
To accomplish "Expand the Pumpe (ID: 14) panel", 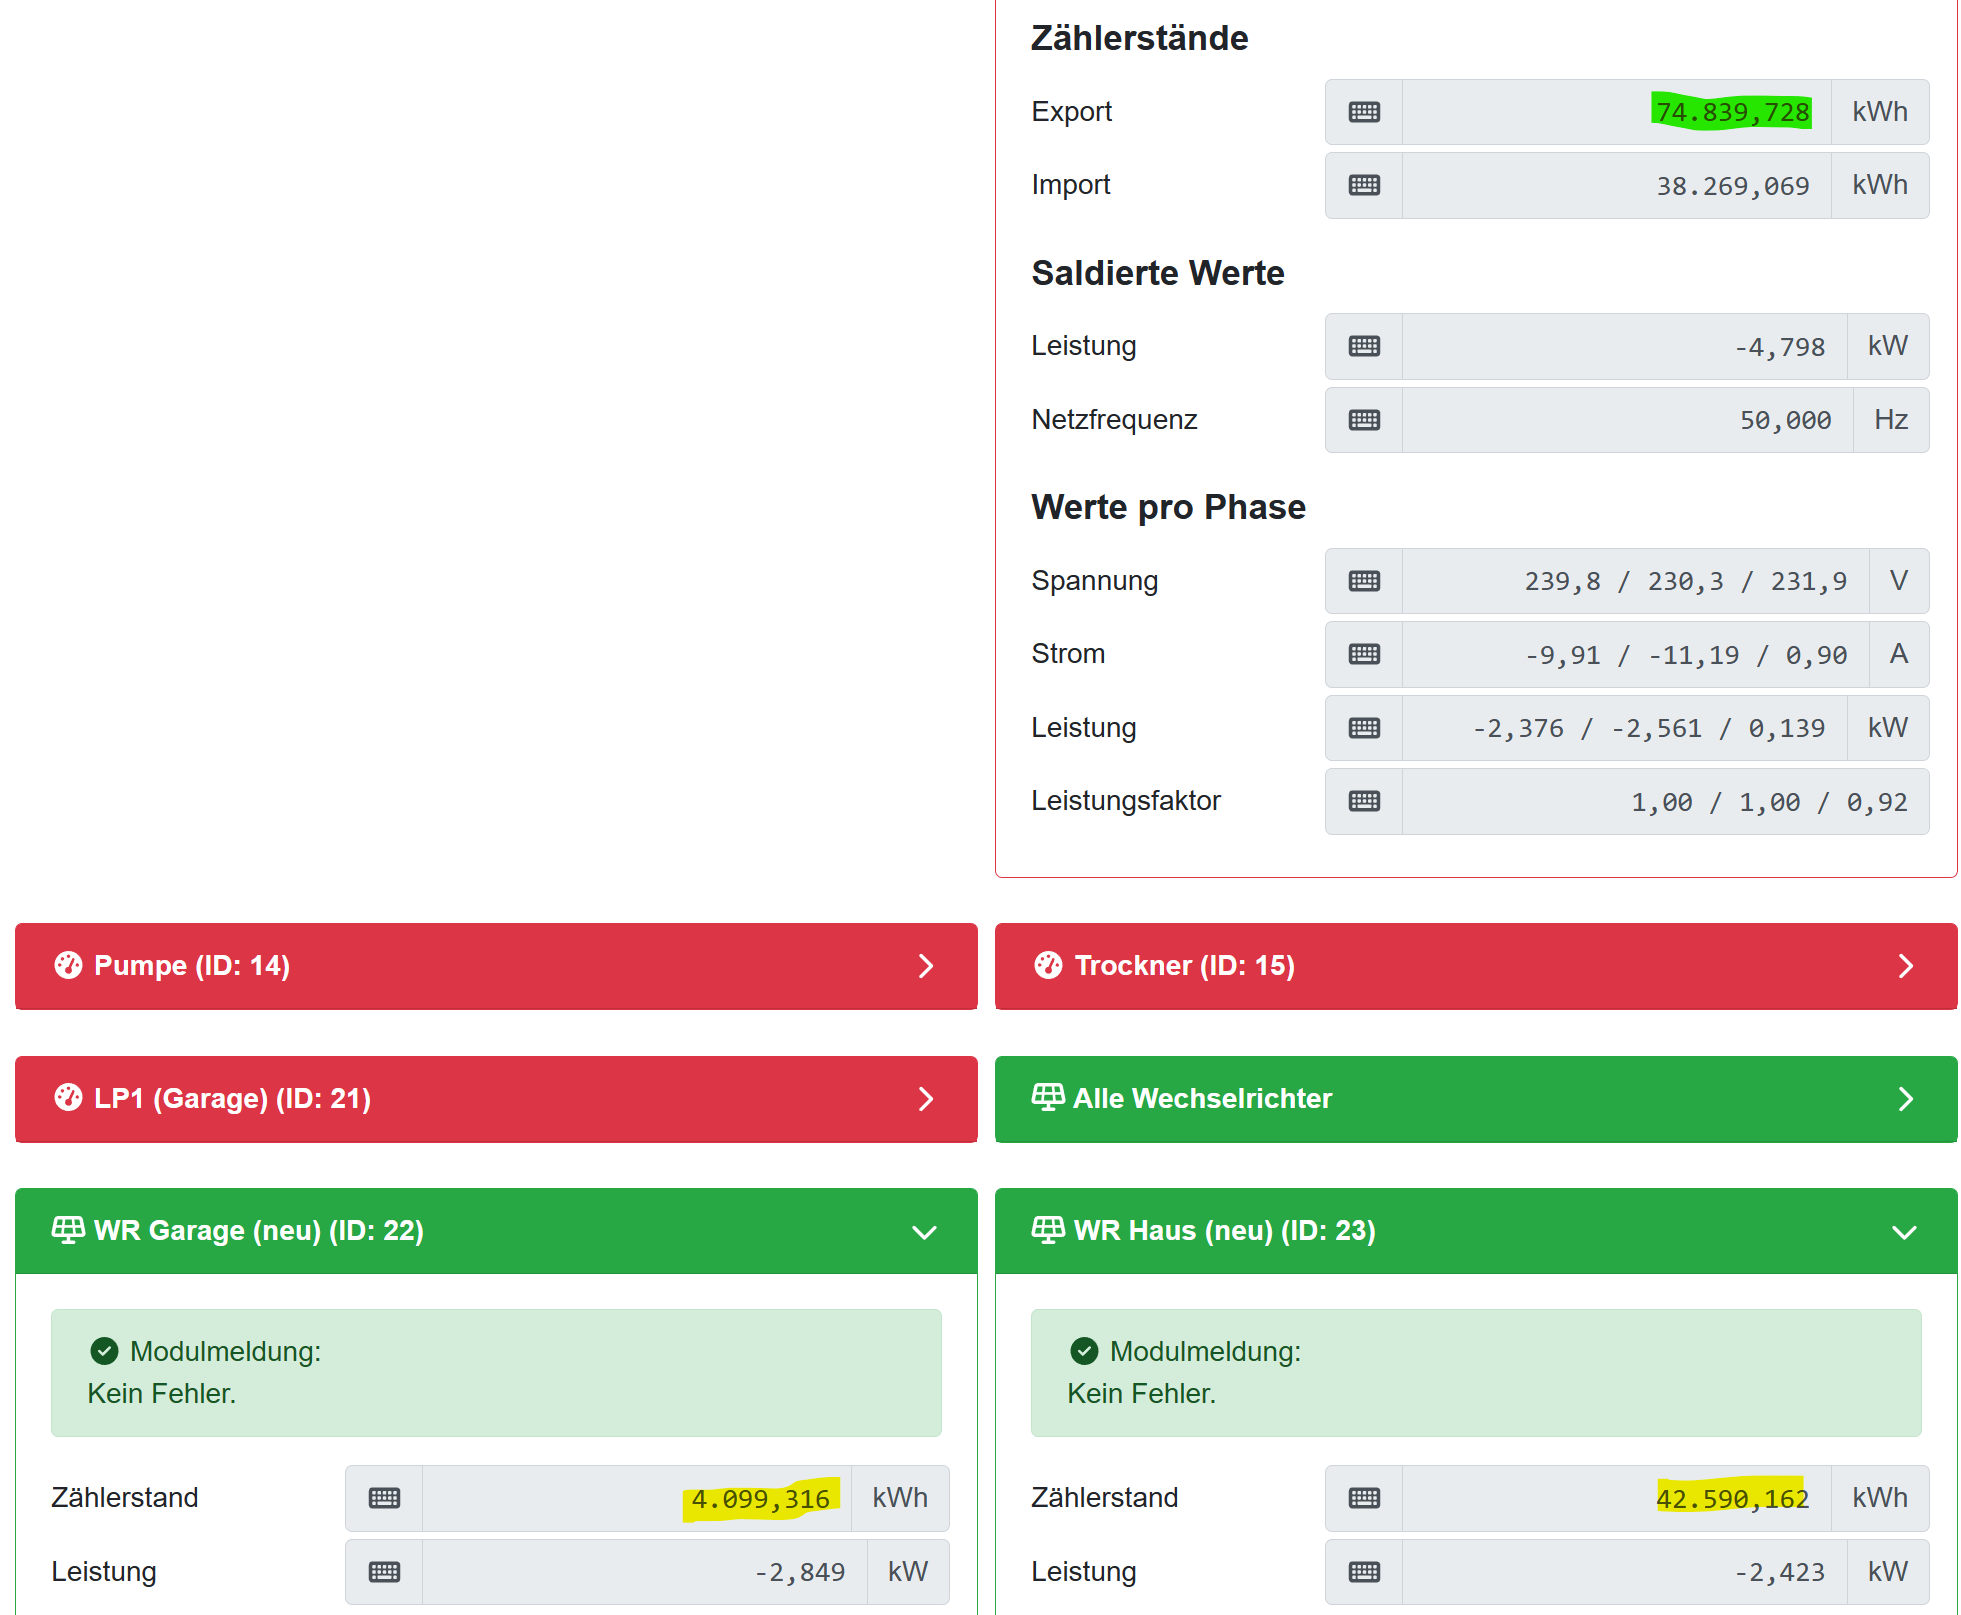I will (926, 966).
